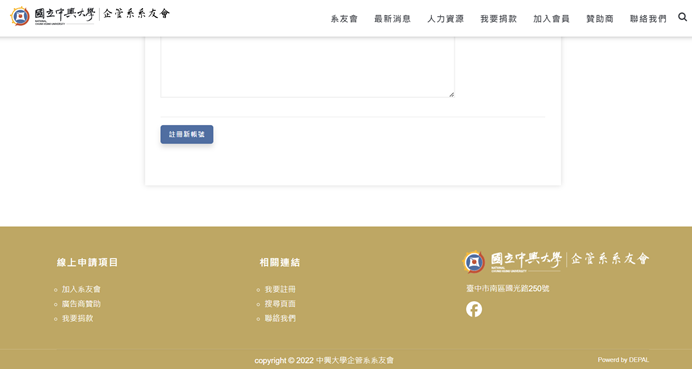Click inside the large text area
Screen dimensions: 692x369
pyautogui.click(x=307, y=66)
